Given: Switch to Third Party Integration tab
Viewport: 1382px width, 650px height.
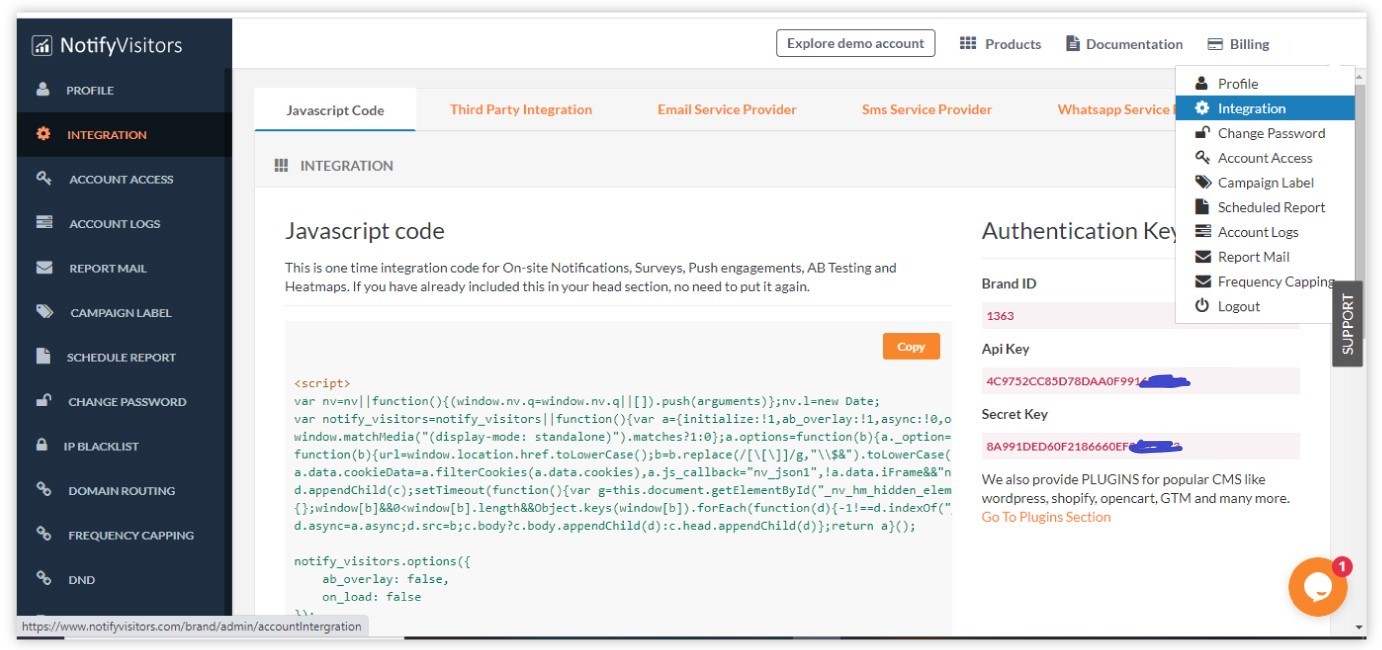Looking at the screenshot, I should click(520, 110).
